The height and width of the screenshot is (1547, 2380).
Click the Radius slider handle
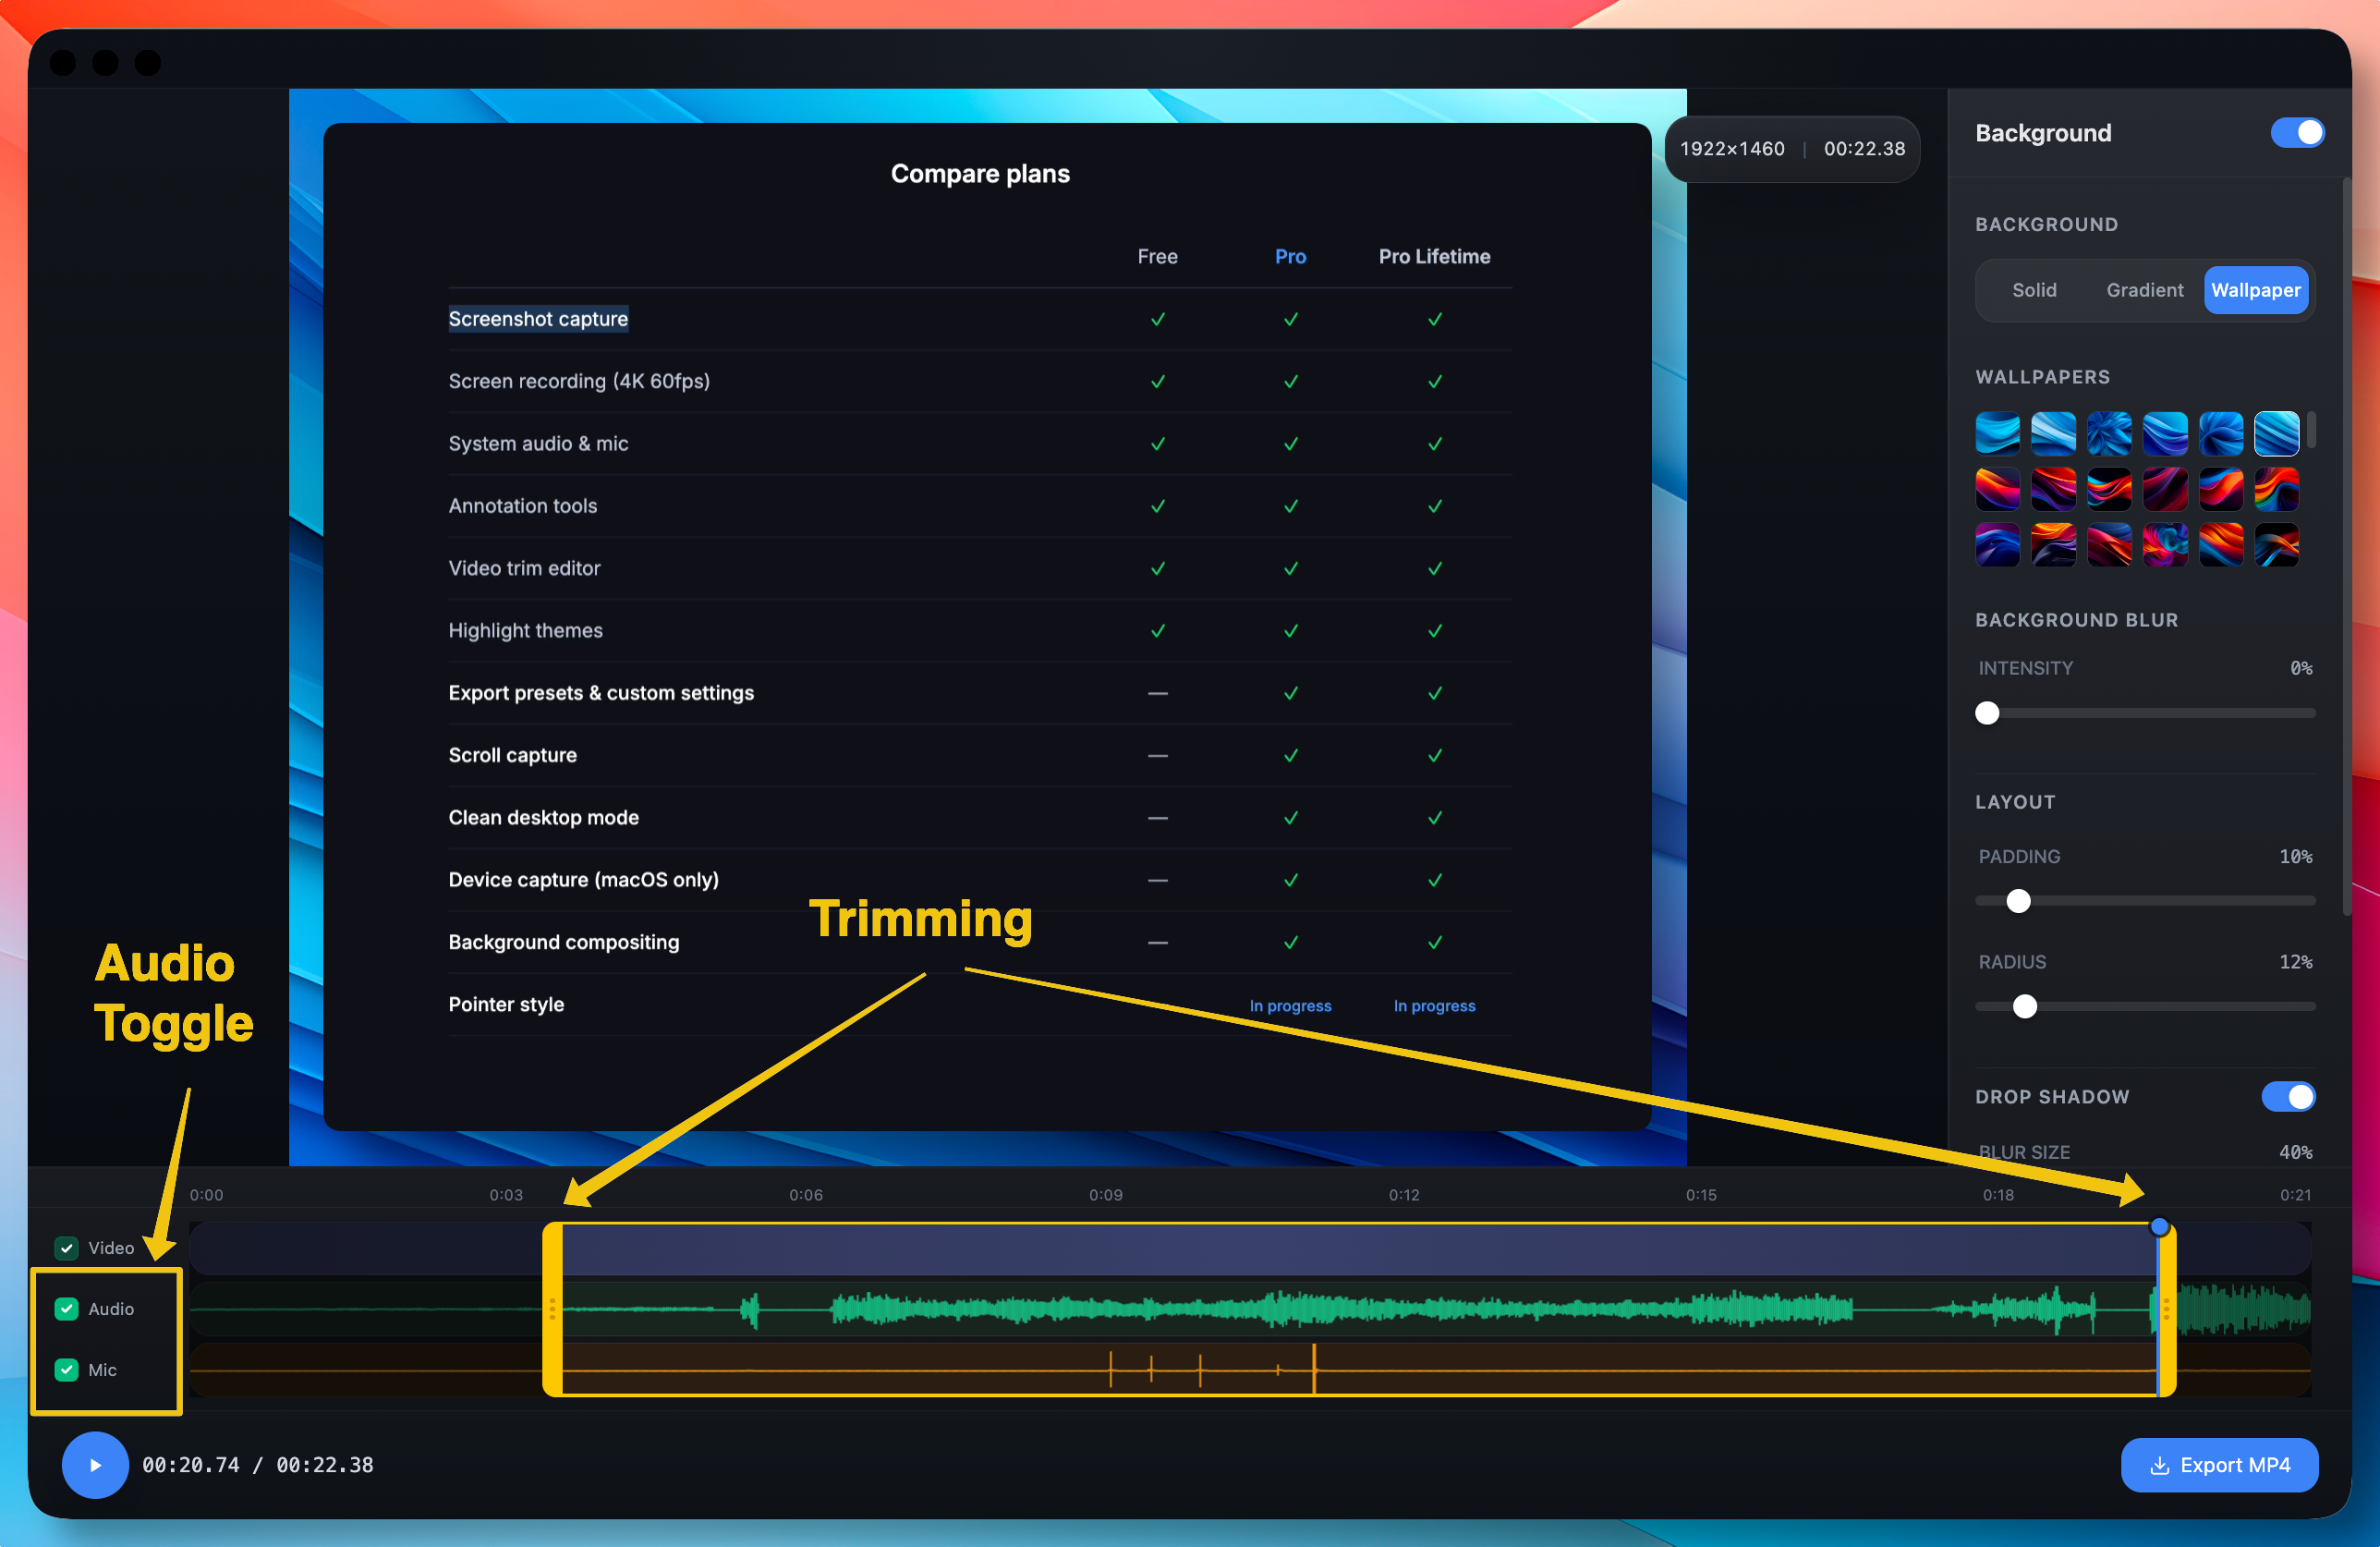[x=2024, y=1006]
